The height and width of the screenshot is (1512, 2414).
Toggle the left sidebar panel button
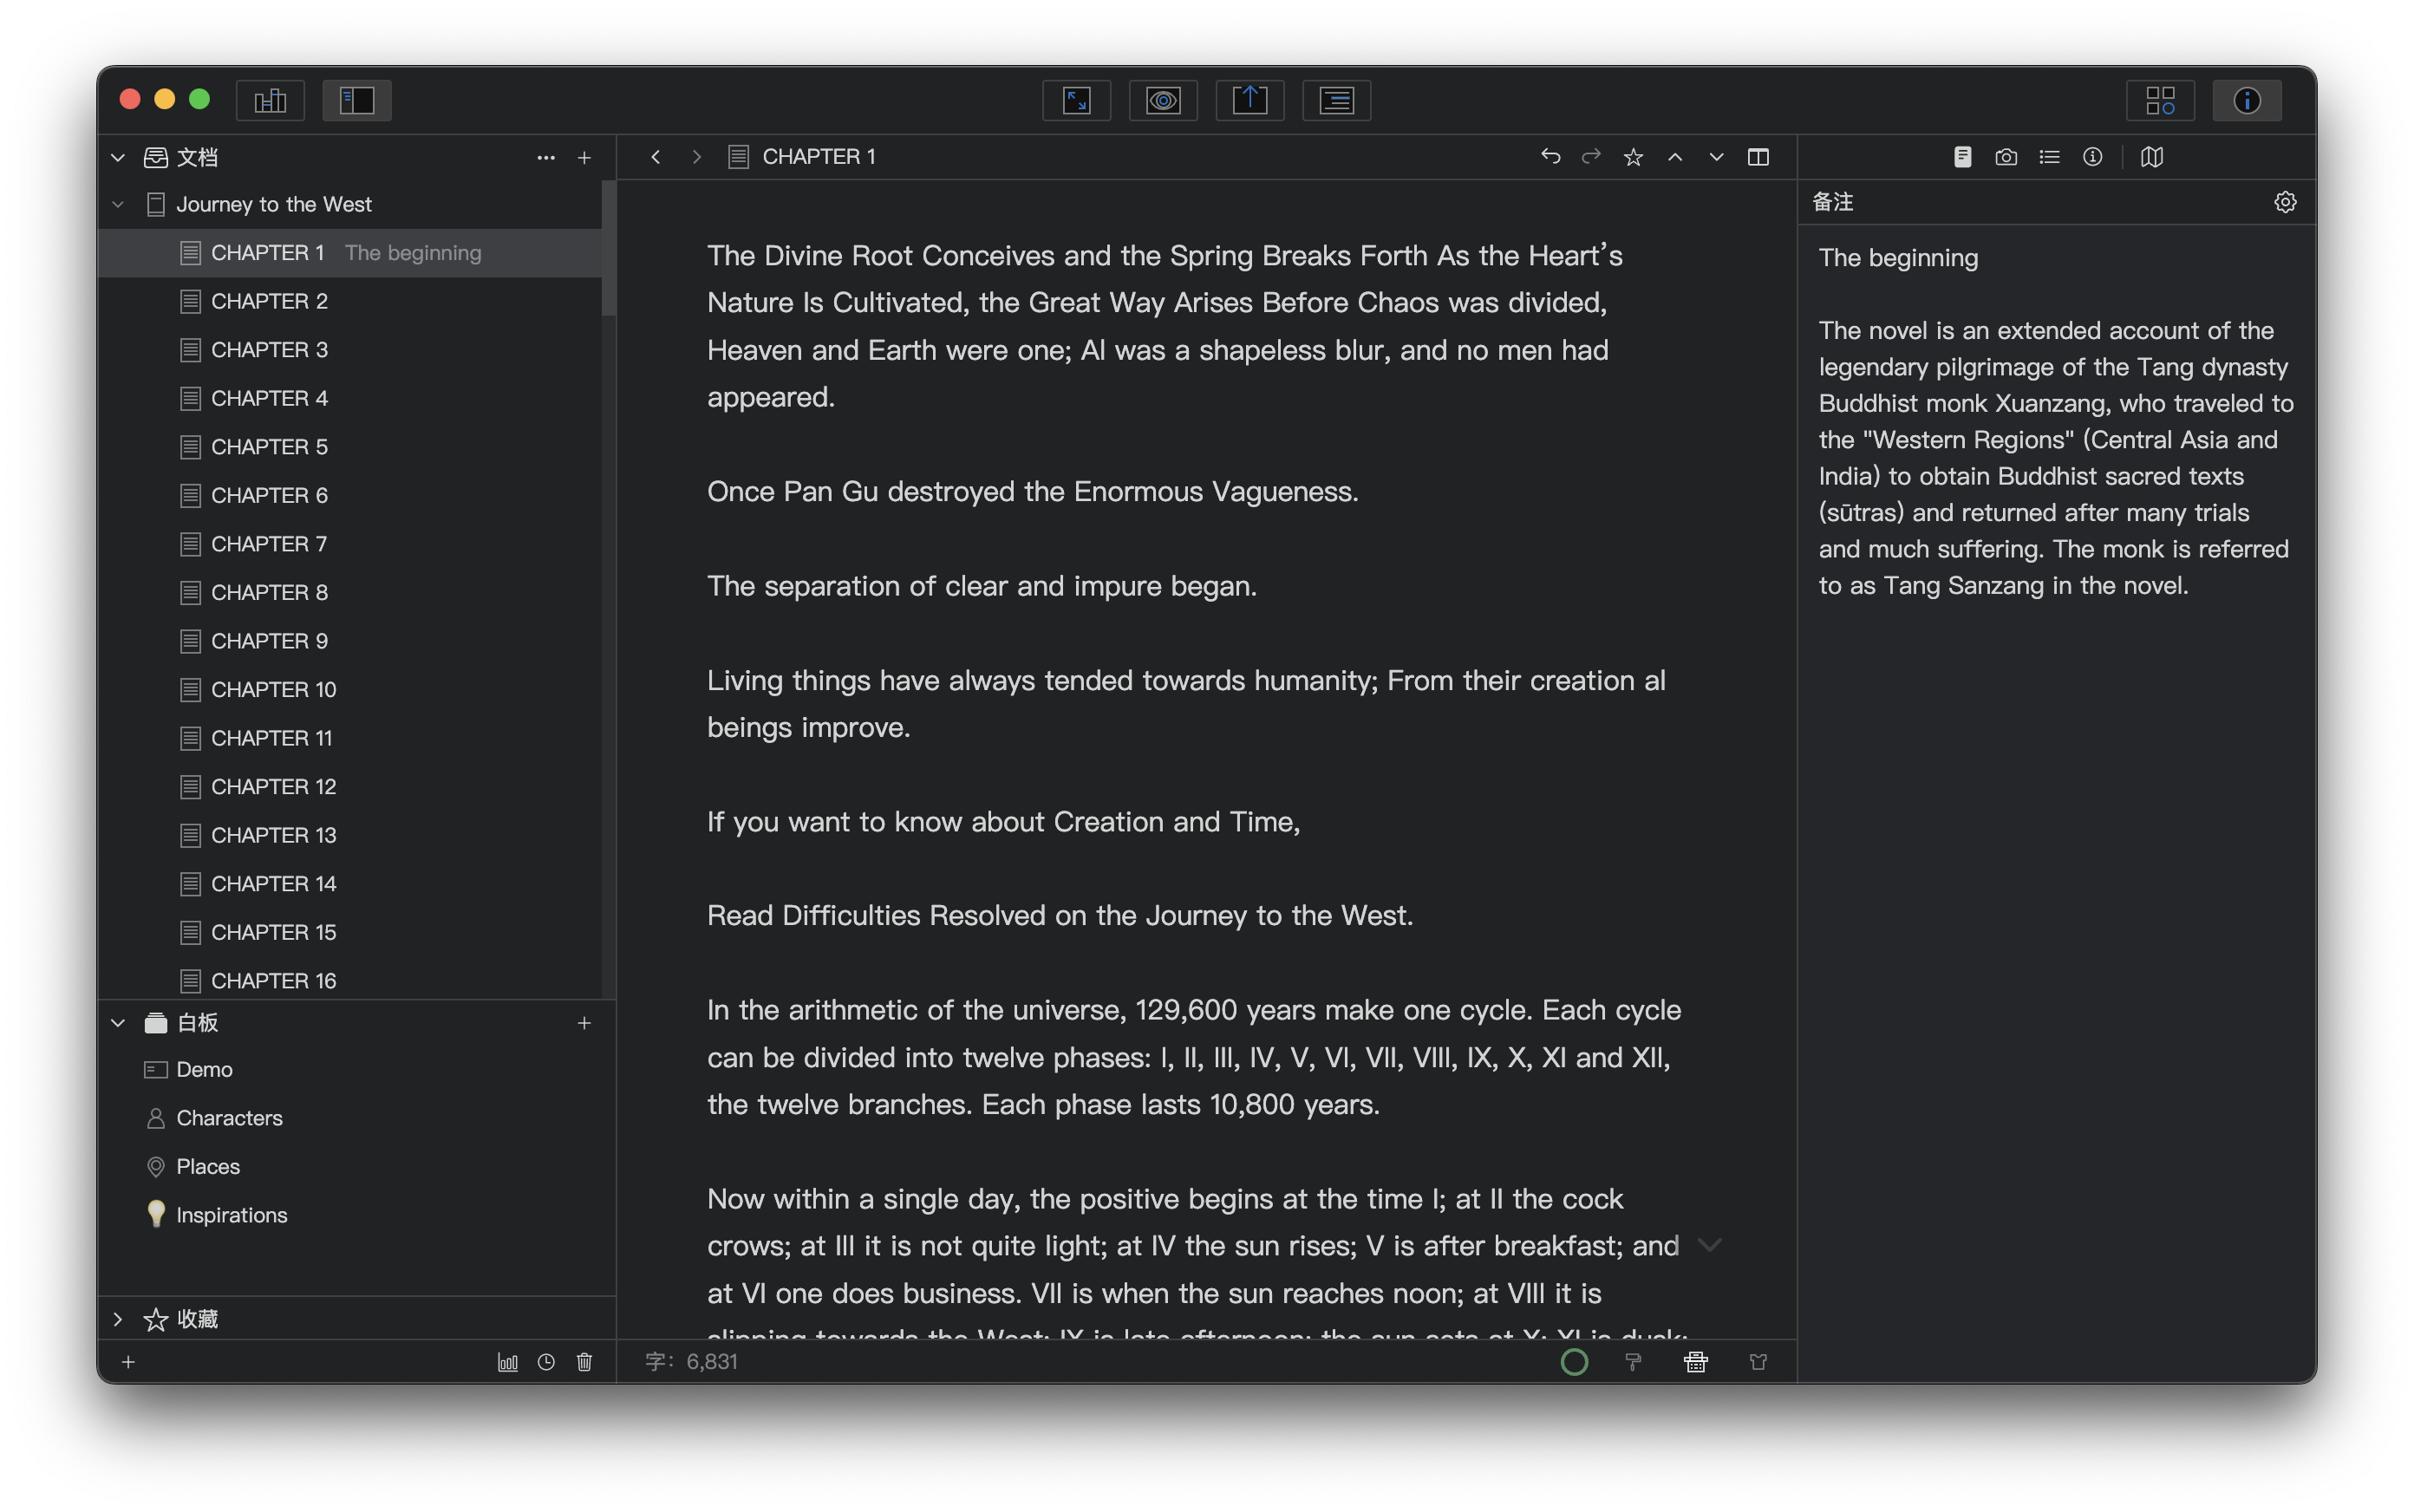pyautogui.click(x=357, y=100)
